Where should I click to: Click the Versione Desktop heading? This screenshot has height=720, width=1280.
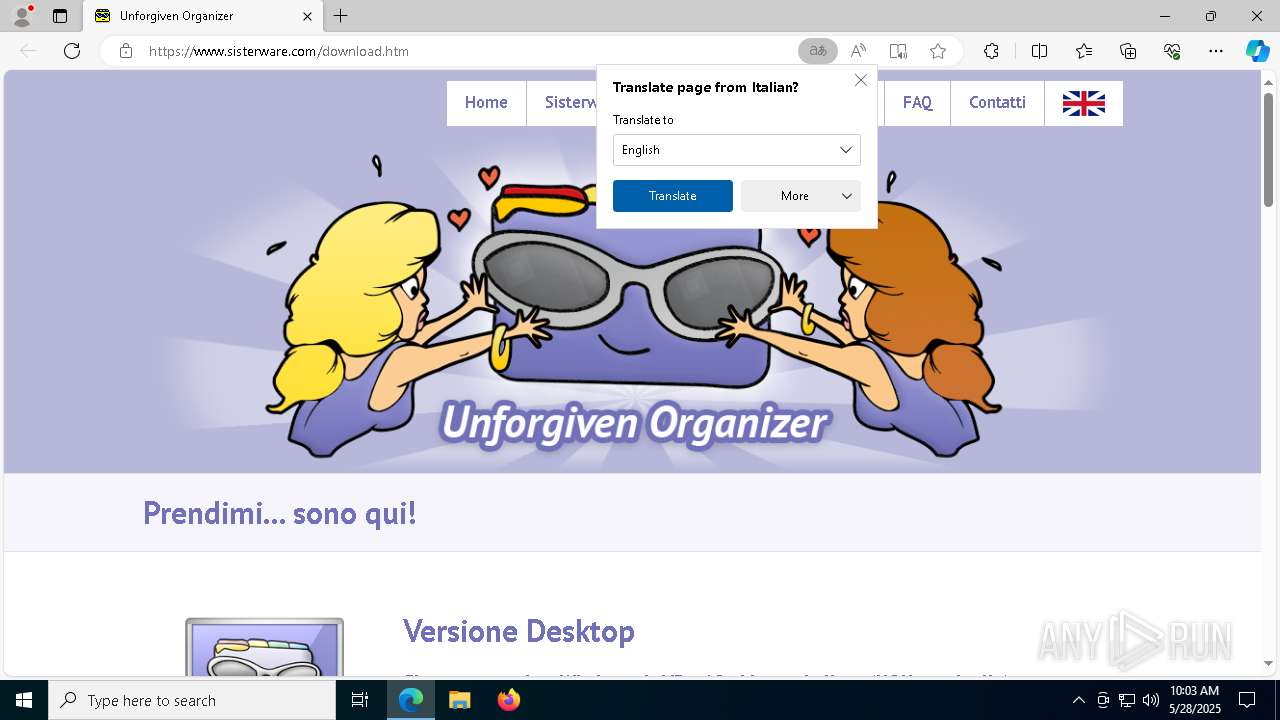519,631
